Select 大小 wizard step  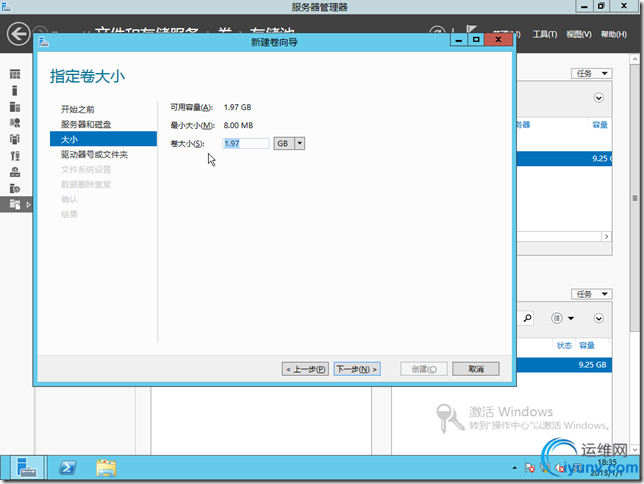(103, 139)
